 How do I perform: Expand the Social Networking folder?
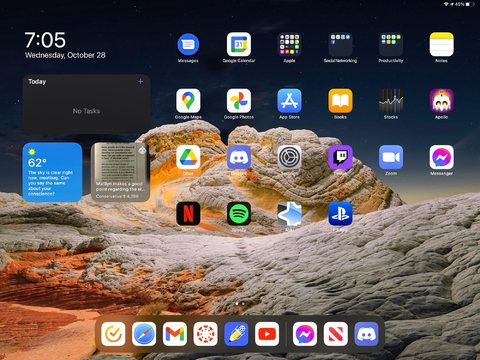[x=340, y=44]
